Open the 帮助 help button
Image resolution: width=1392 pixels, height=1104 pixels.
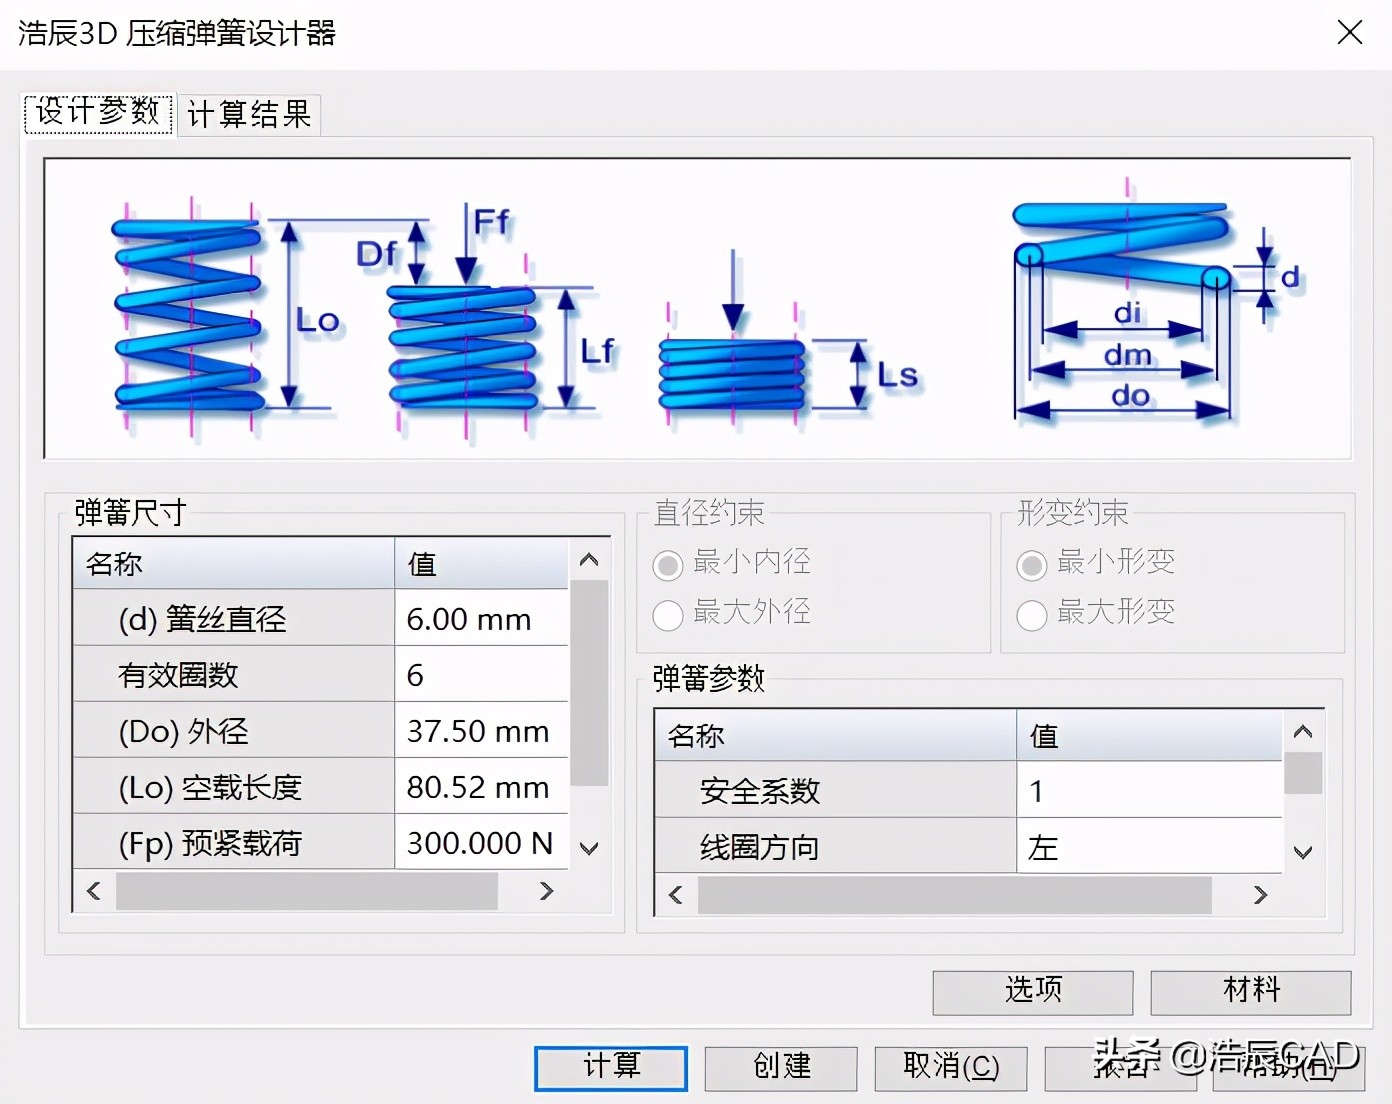tap(1289, 1067)
